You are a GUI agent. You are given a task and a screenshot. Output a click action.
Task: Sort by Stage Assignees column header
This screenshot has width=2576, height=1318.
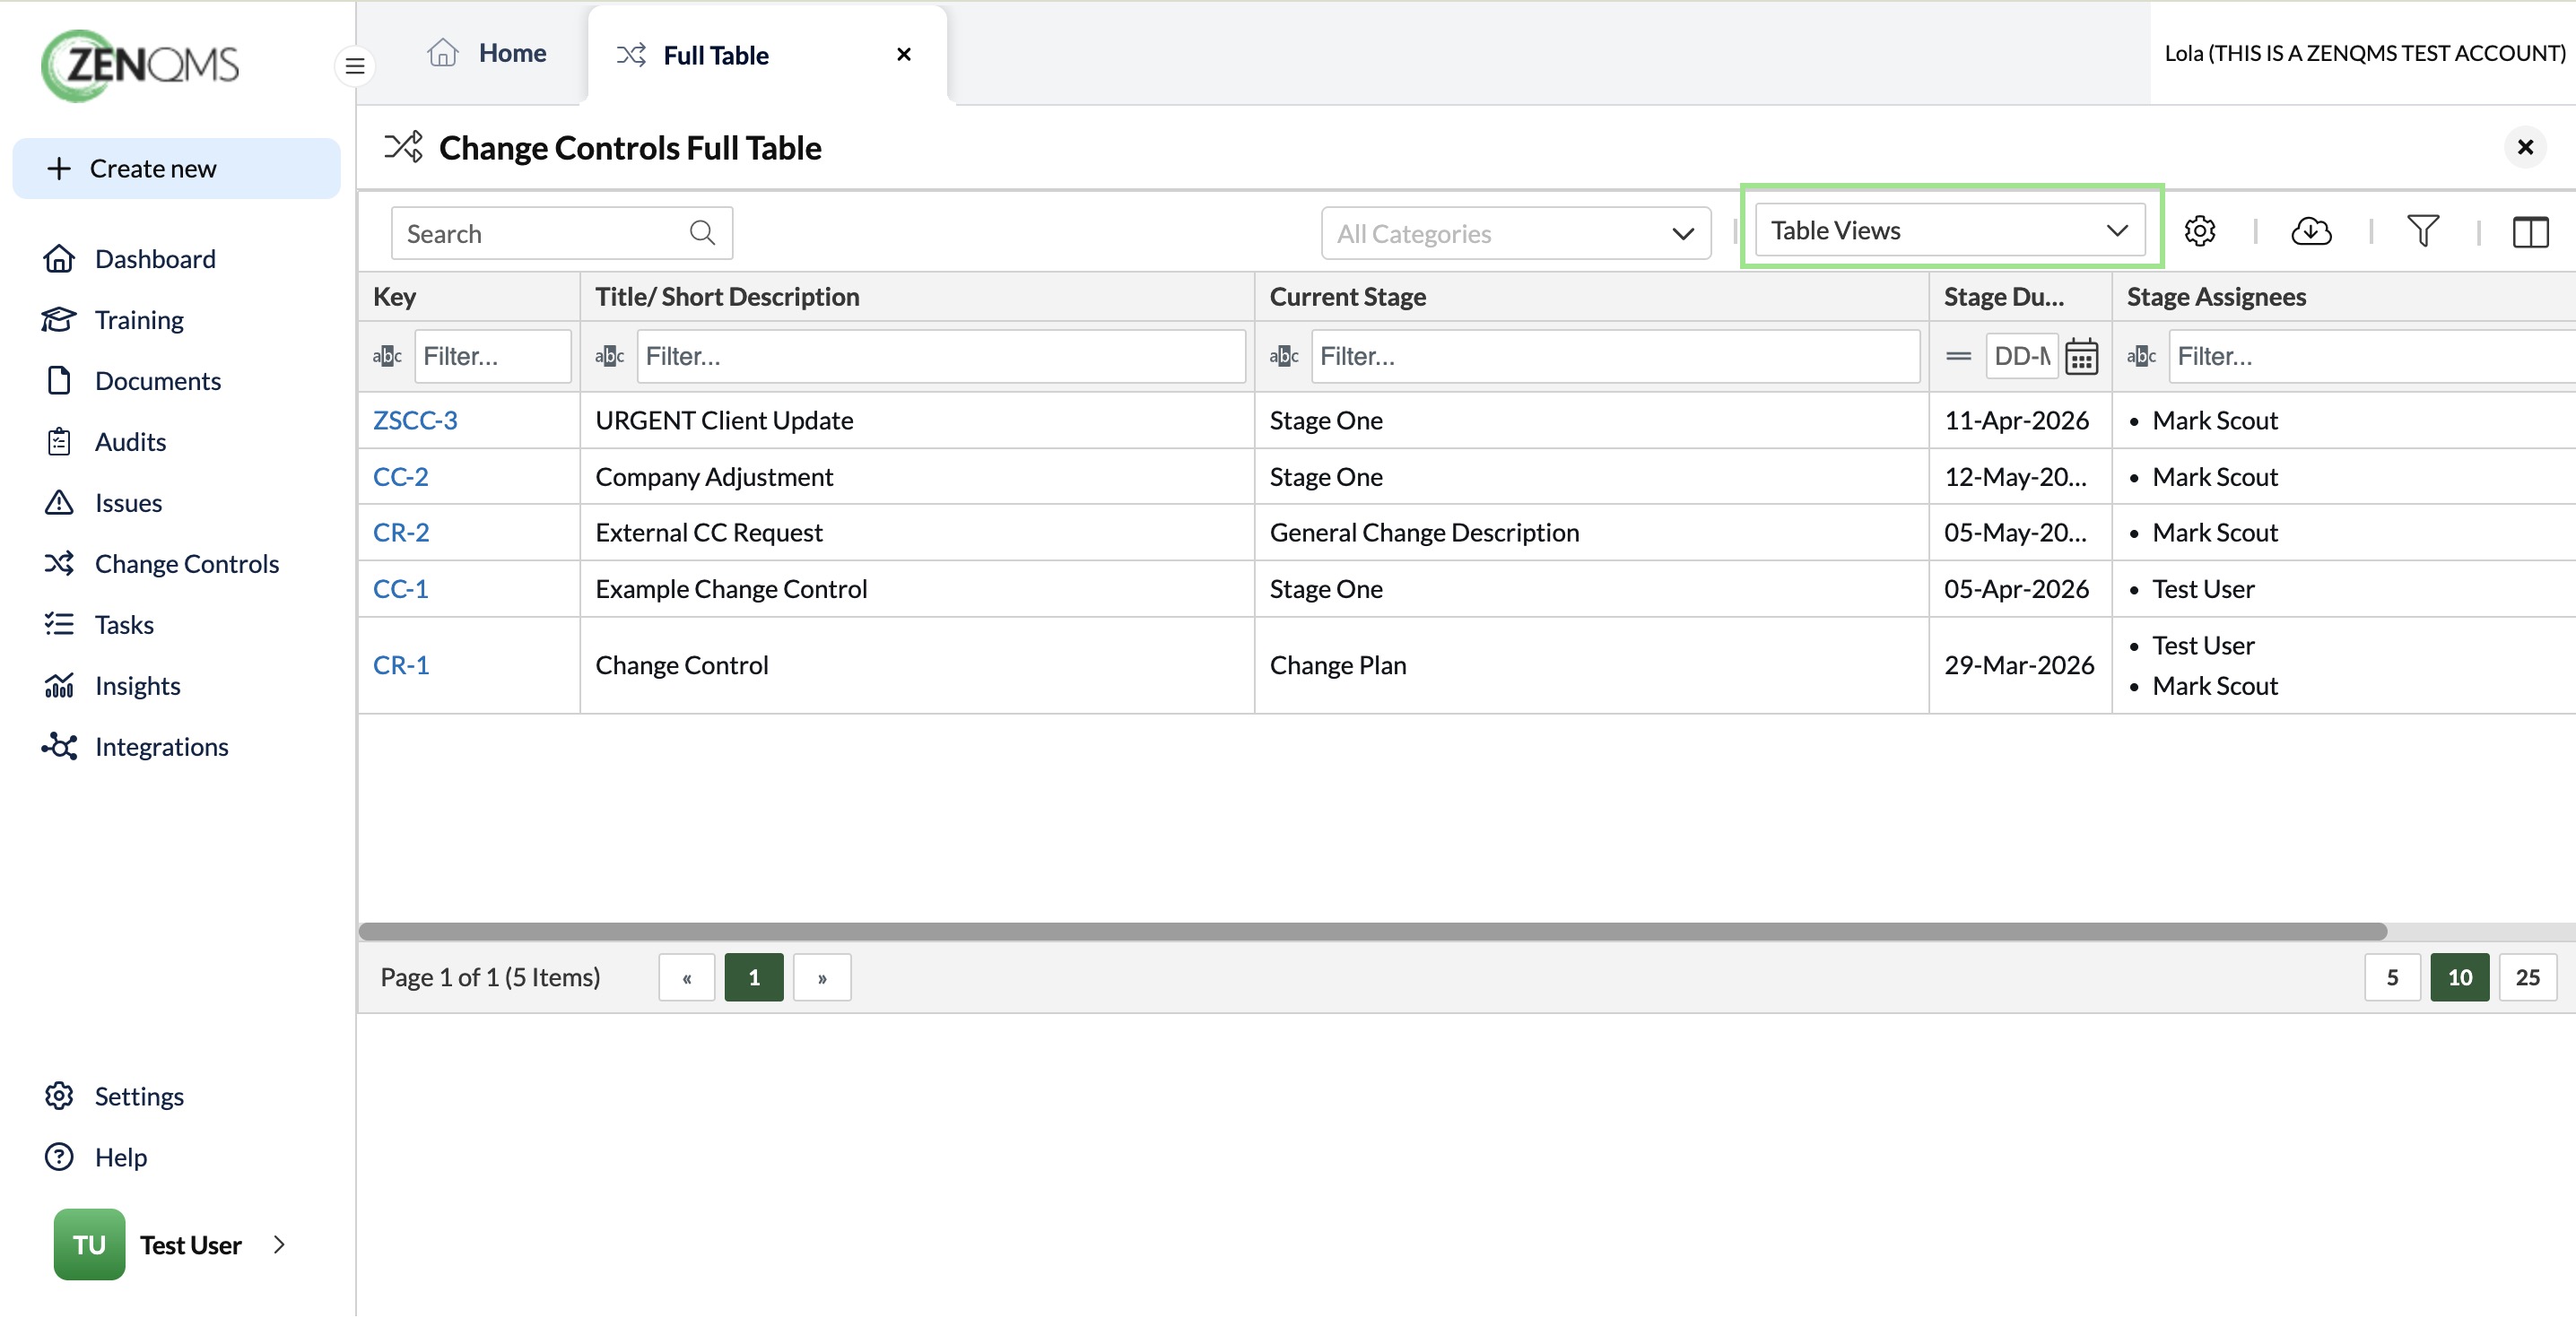click(x=2343, y=297)
